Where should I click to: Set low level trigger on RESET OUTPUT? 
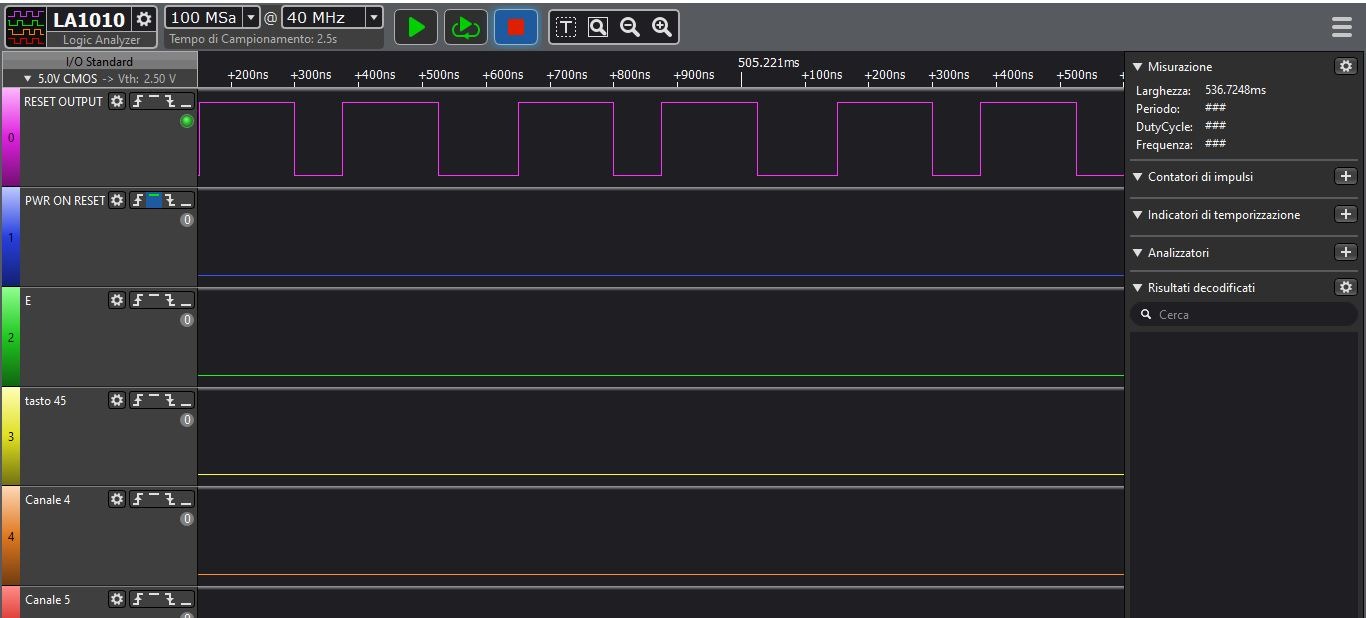click(186, 101)
